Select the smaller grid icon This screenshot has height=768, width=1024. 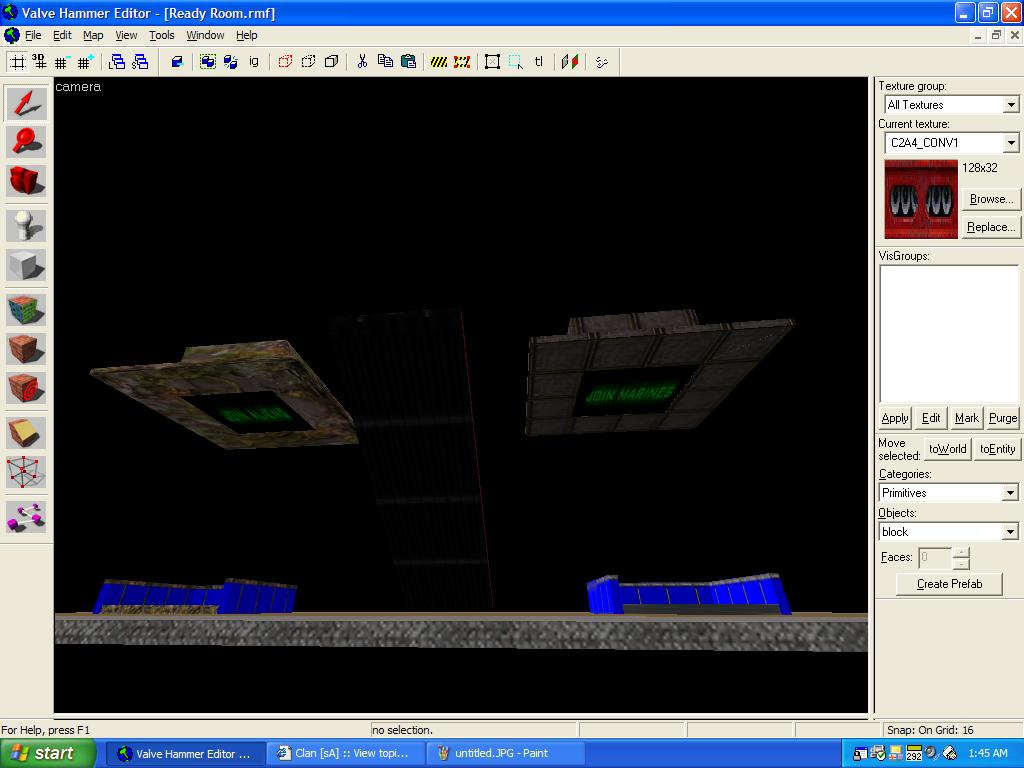click(61, 62)
